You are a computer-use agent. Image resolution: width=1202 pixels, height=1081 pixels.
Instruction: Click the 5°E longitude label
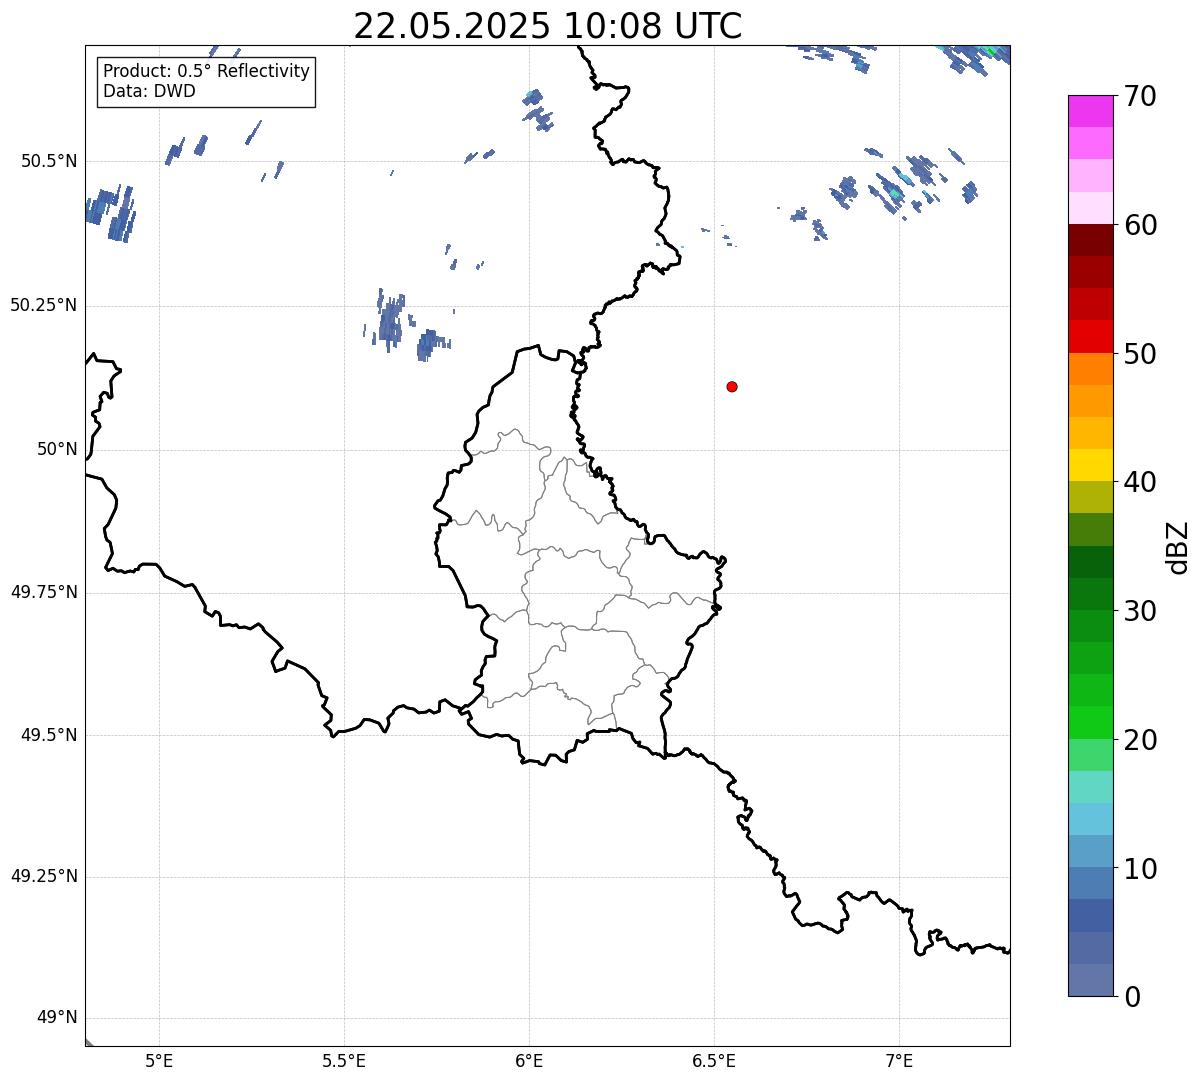point(159,1060)
